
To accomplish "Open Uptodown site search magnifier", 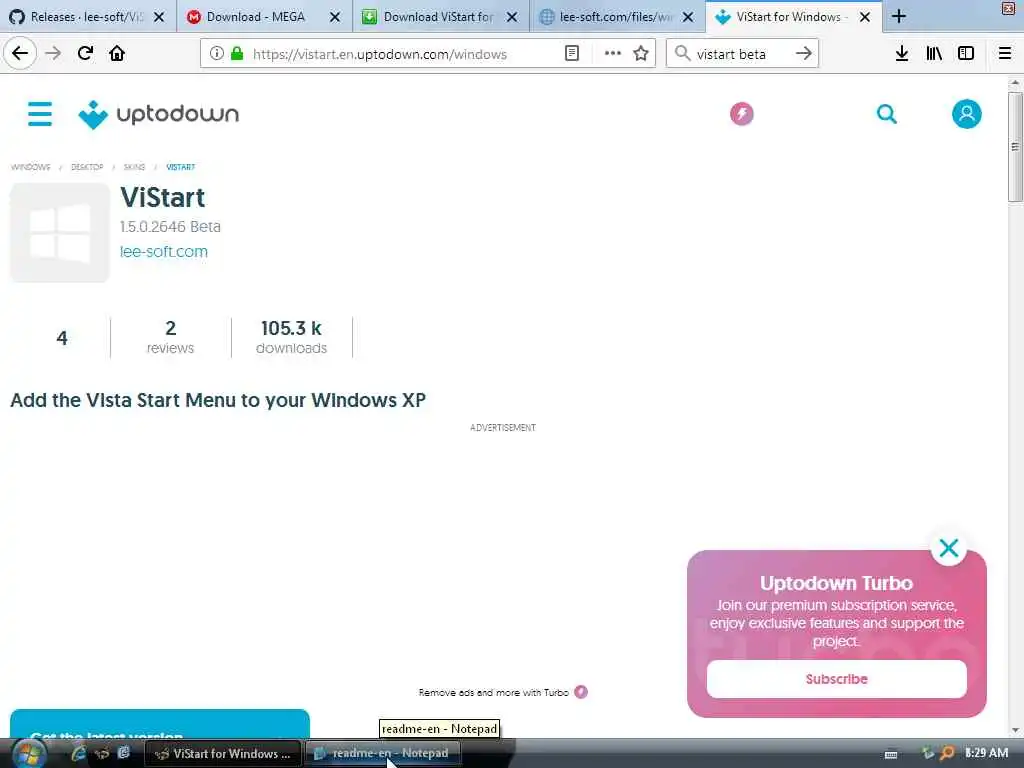I will click(x=886, y=114).
